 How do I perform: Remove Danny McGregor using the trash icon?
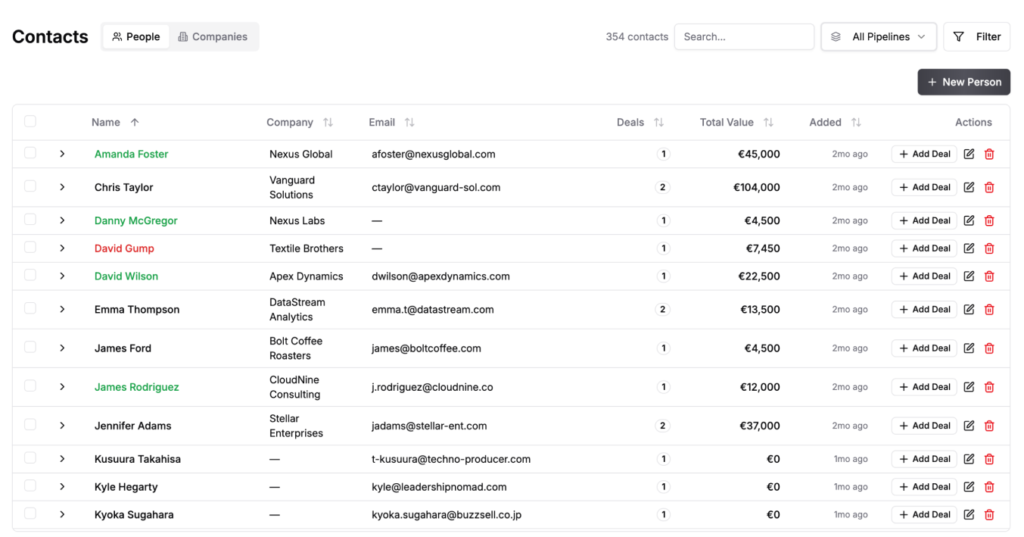tap(989, 221)
